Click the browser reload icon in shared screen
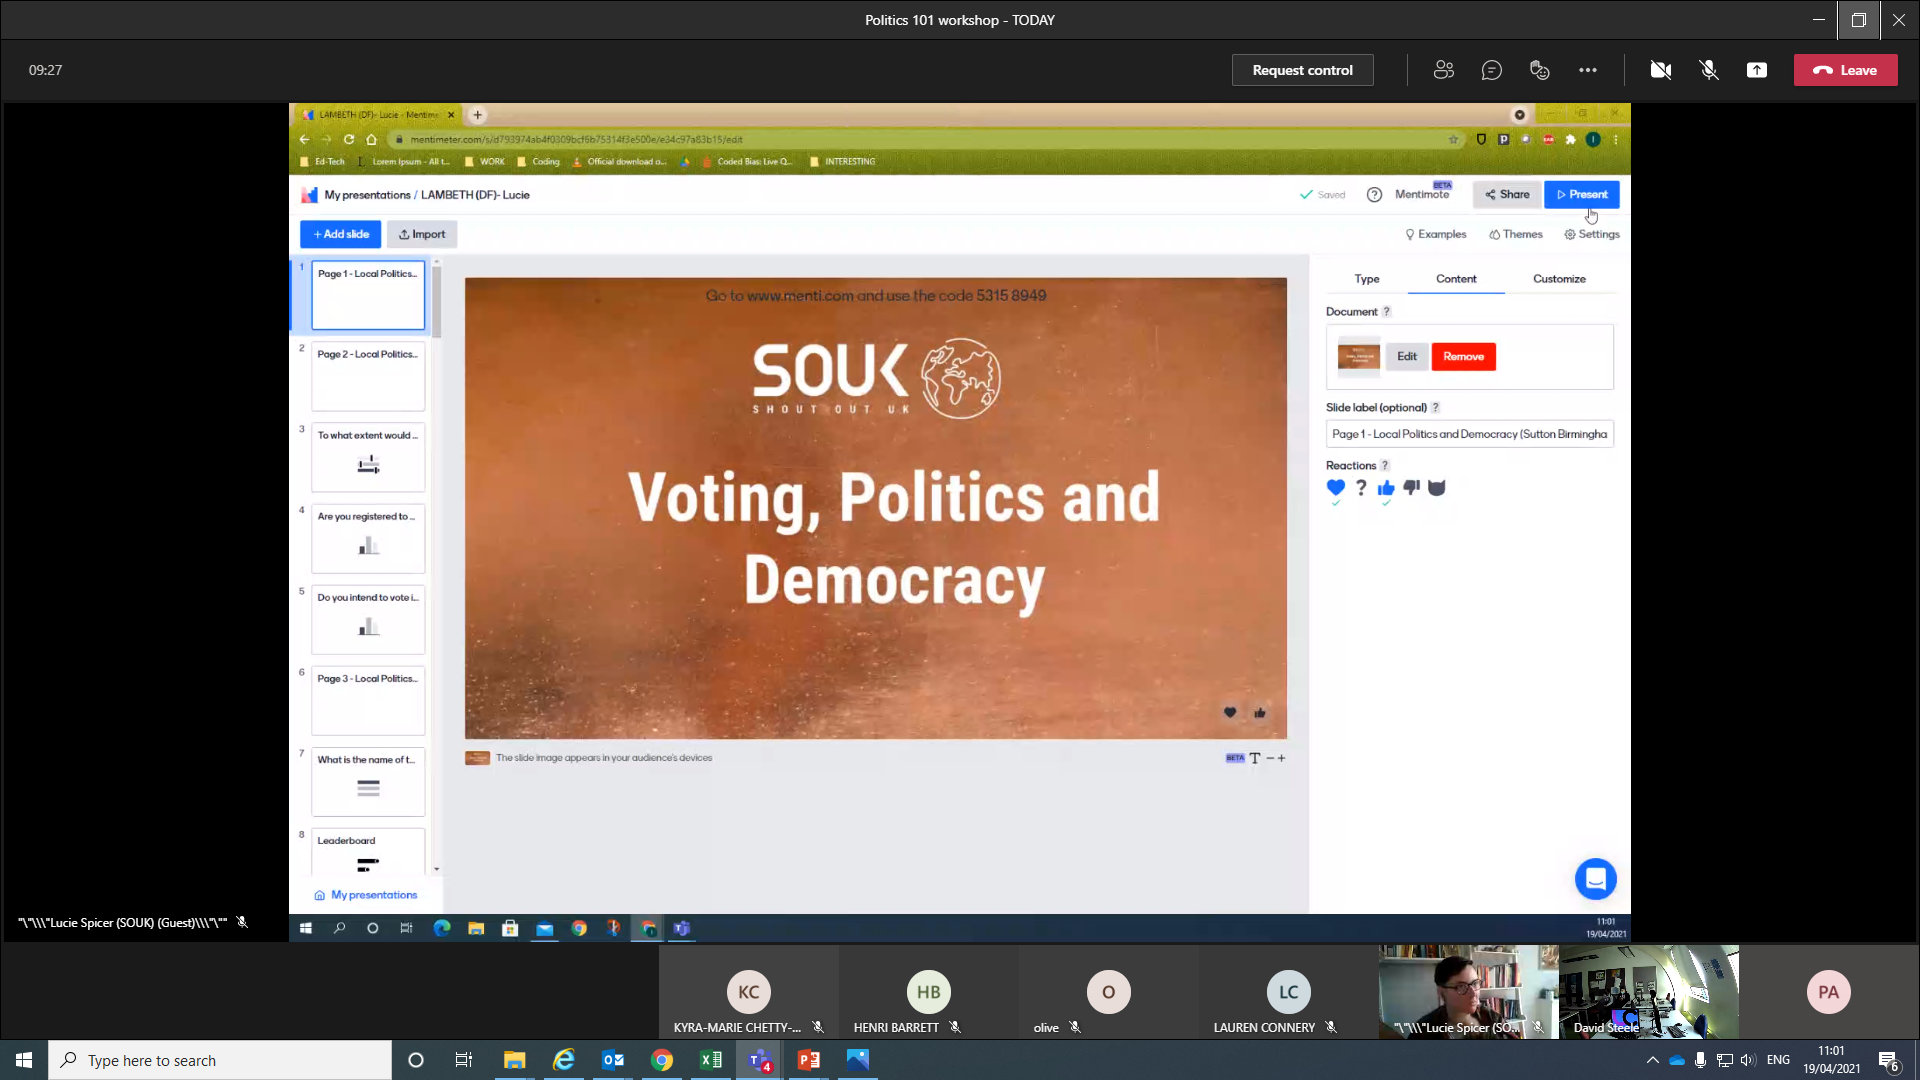 [x=348, y=139]
